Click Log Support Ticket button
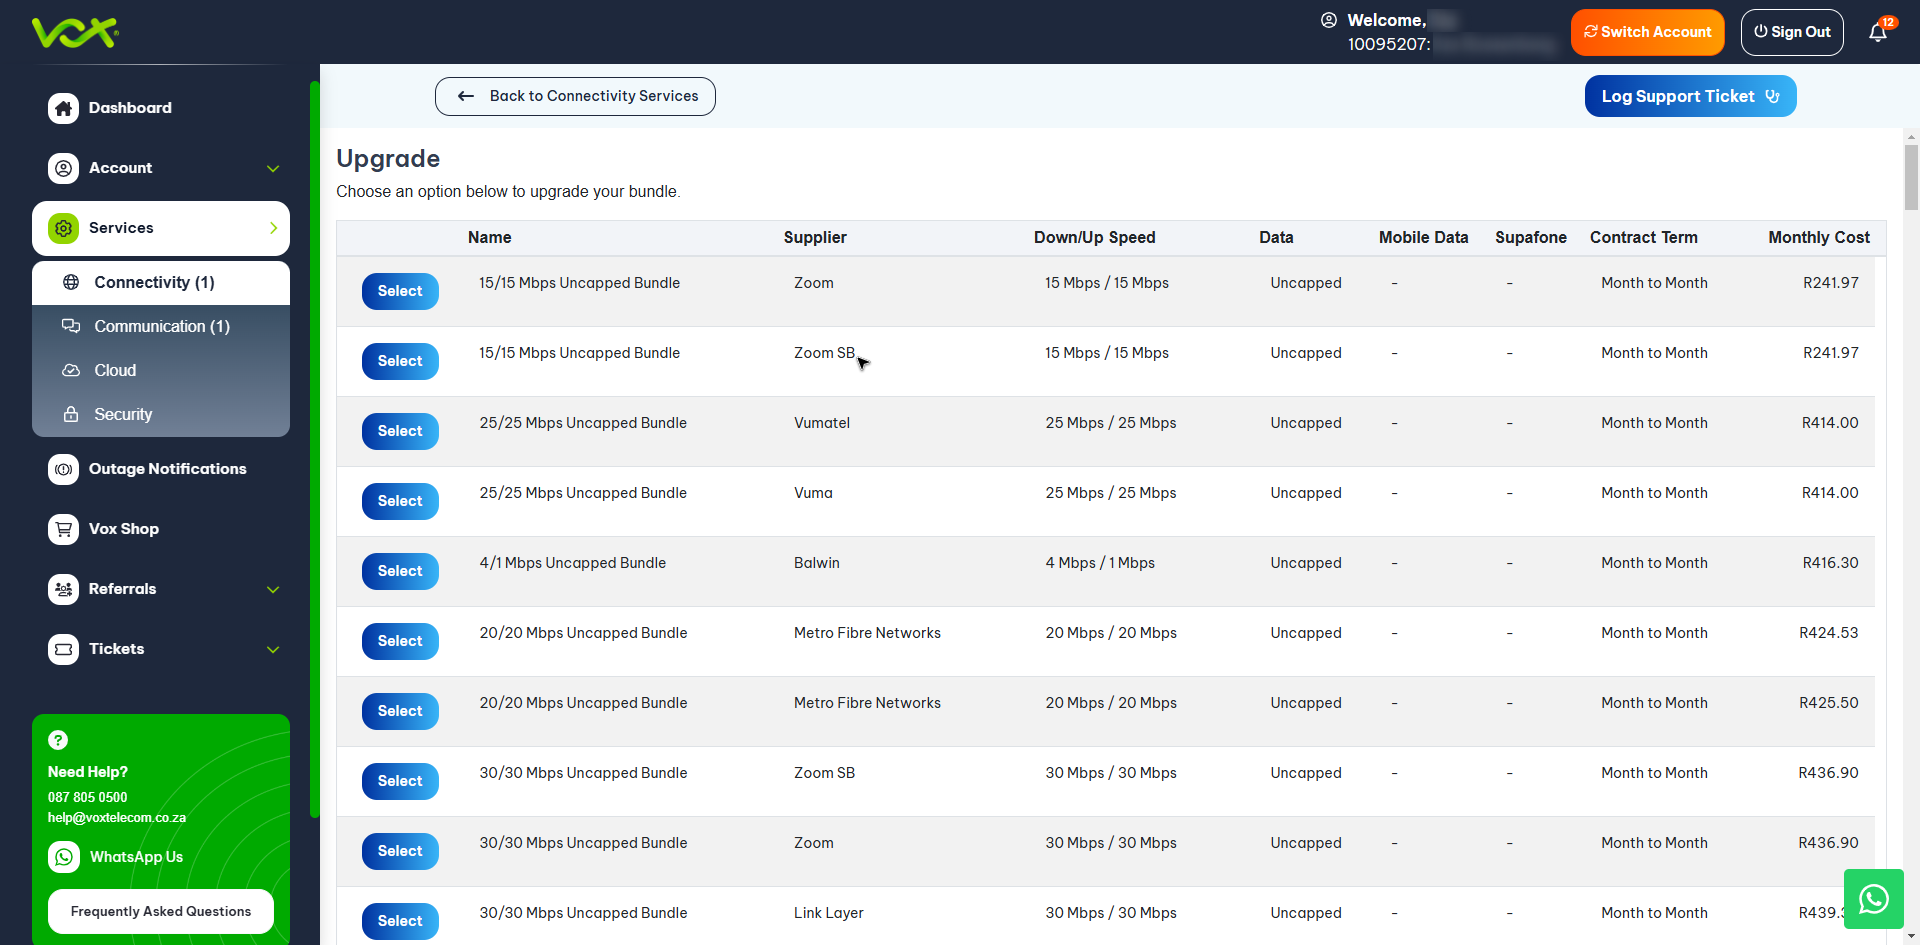The width and height of the screenshot is (1920, 945). pos(1690,96)
